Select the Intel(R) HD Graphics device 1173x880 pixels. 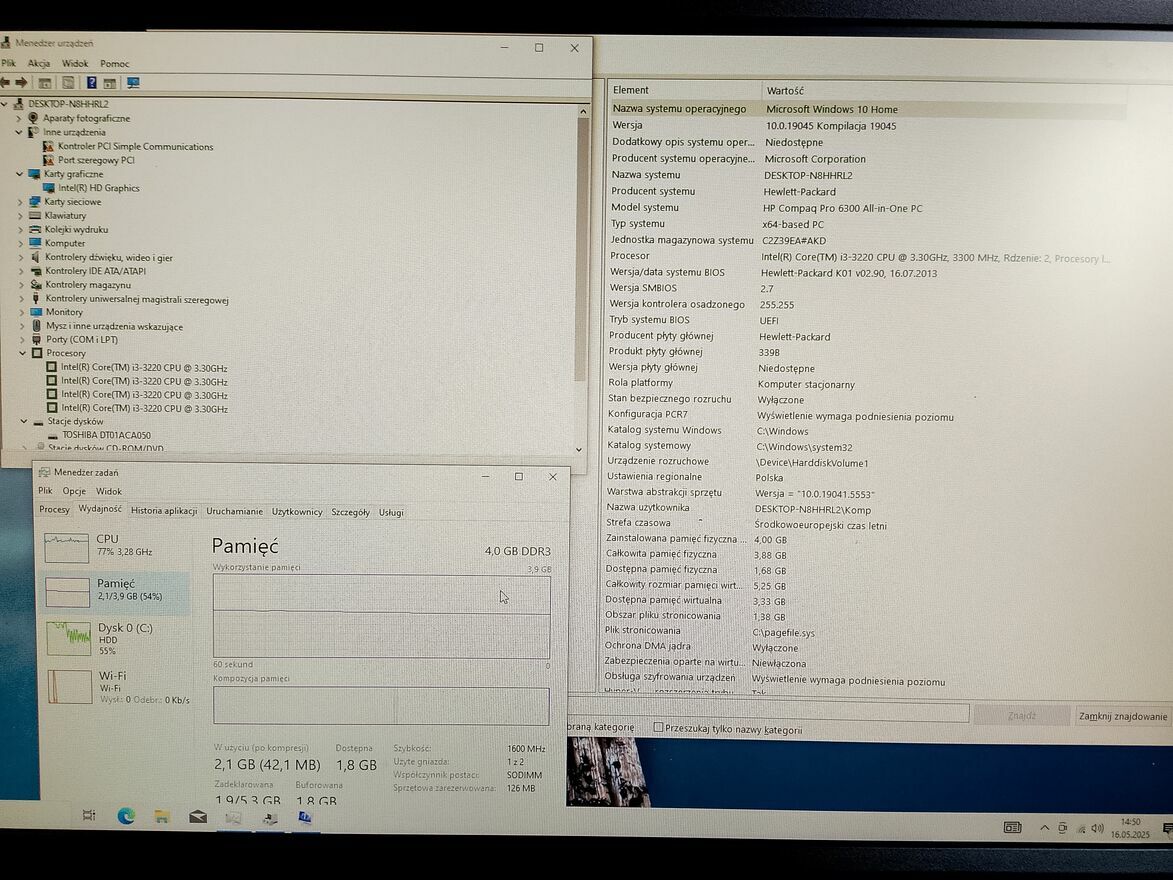(x=99, y=188)
